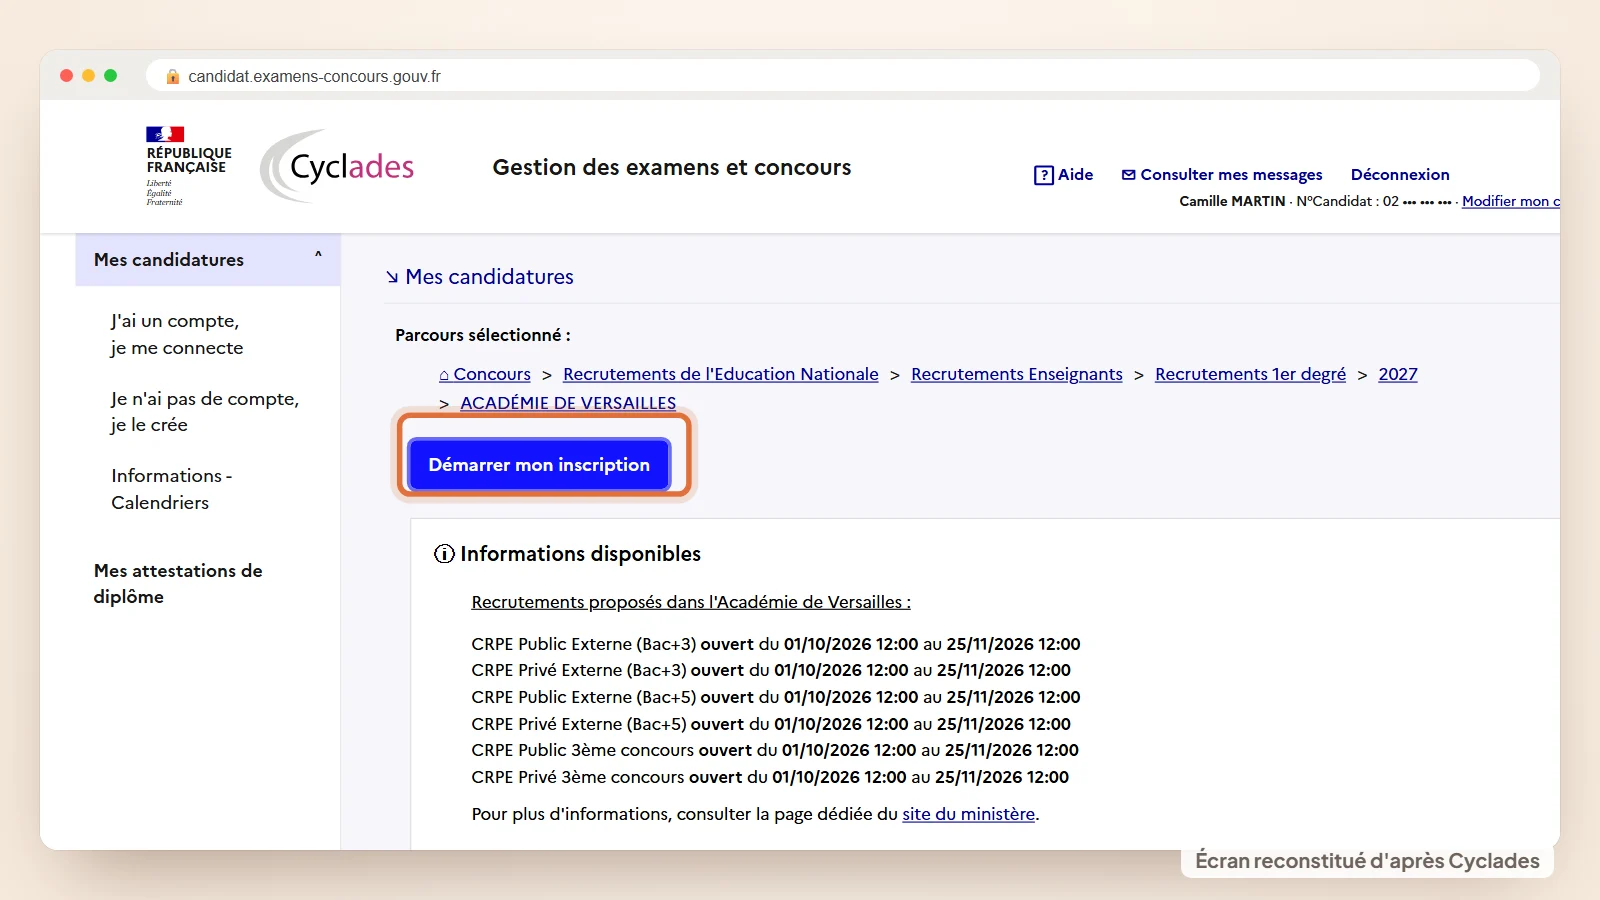
Task: Click the Déconnexion link
Action: [1400, 174]
